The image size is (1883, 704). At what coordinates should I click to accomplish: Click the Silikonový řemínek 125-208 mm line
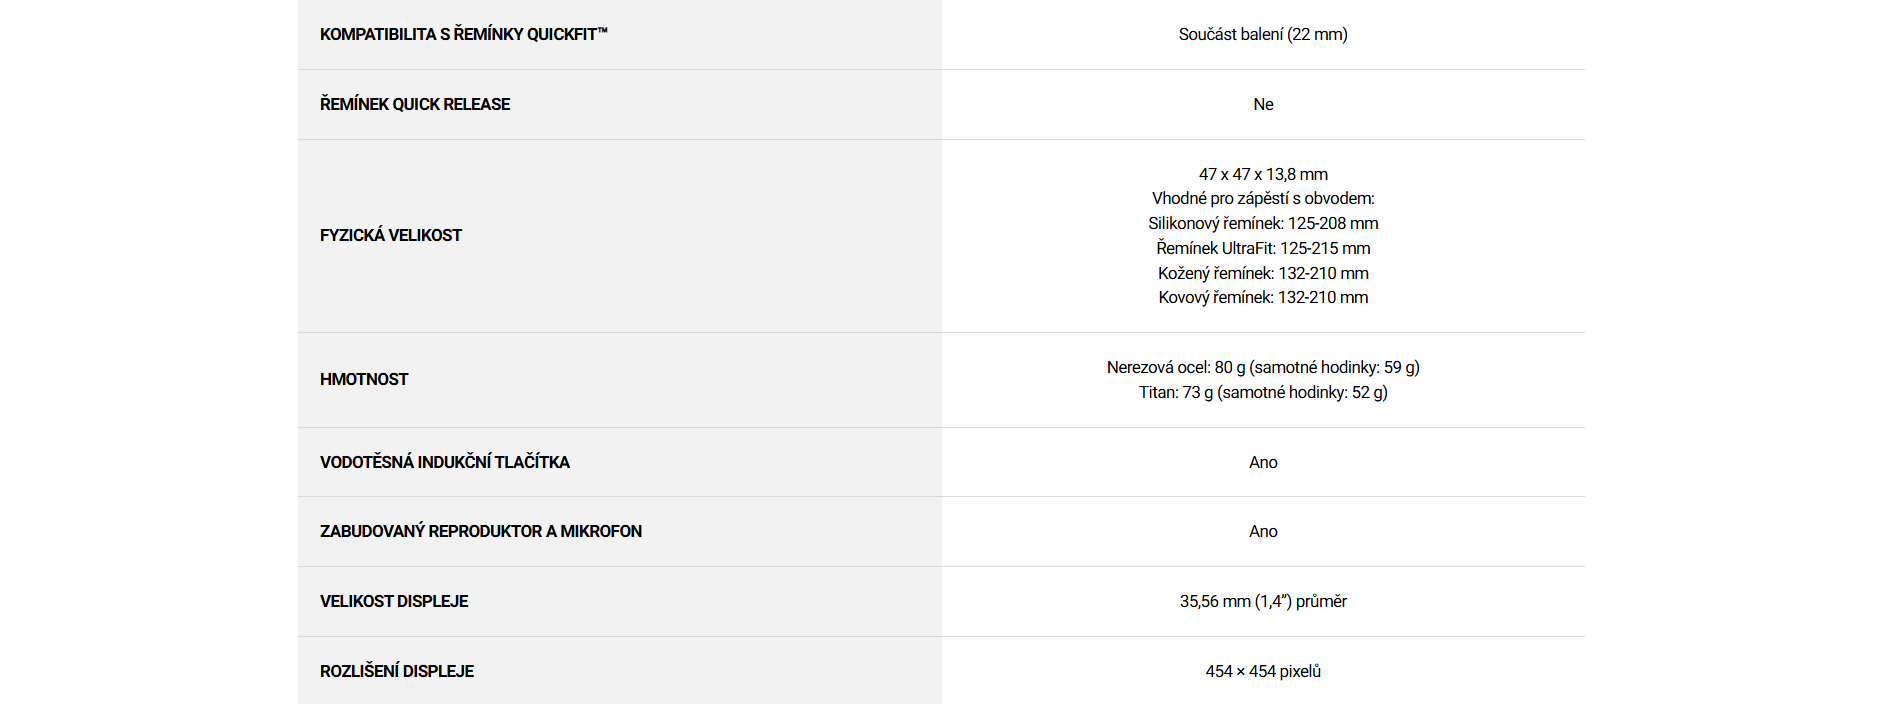click(x=1263, y=223)
